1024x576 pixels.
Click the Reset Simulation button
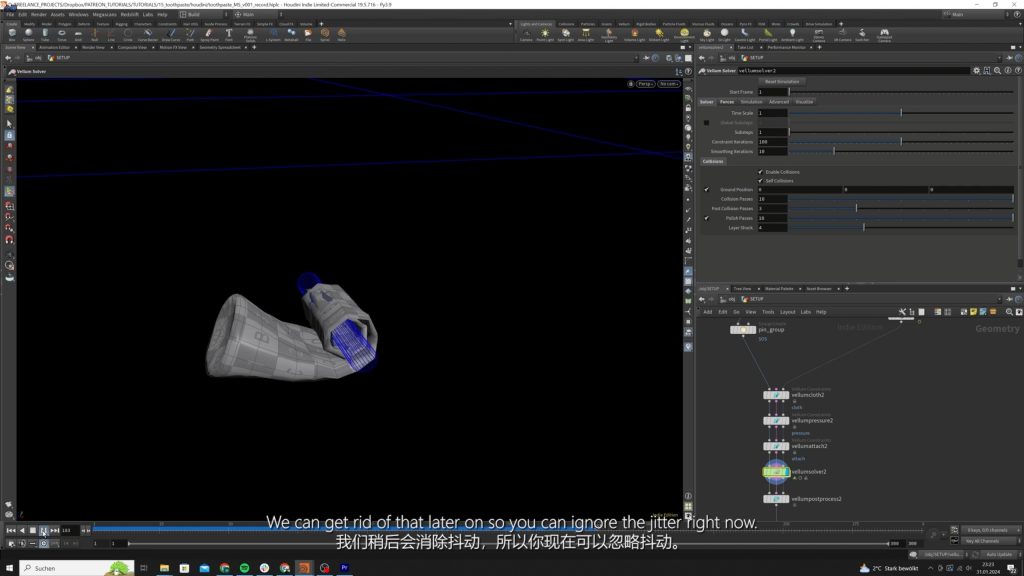(782, 82)
